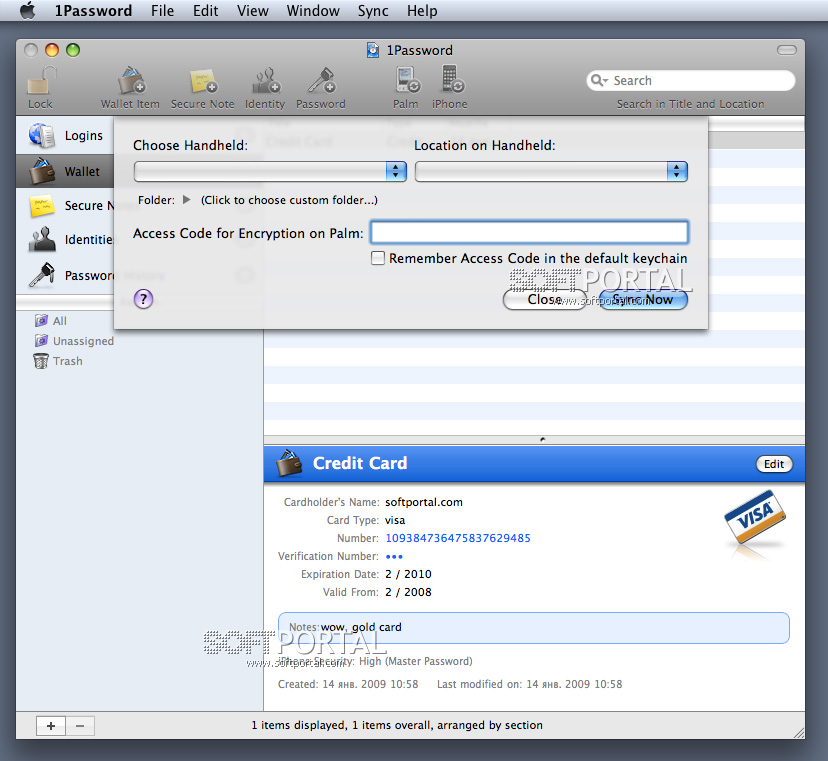The image size is (828, 761).
Task: Click the search magnifier icon
Action: tap(598, 80)
